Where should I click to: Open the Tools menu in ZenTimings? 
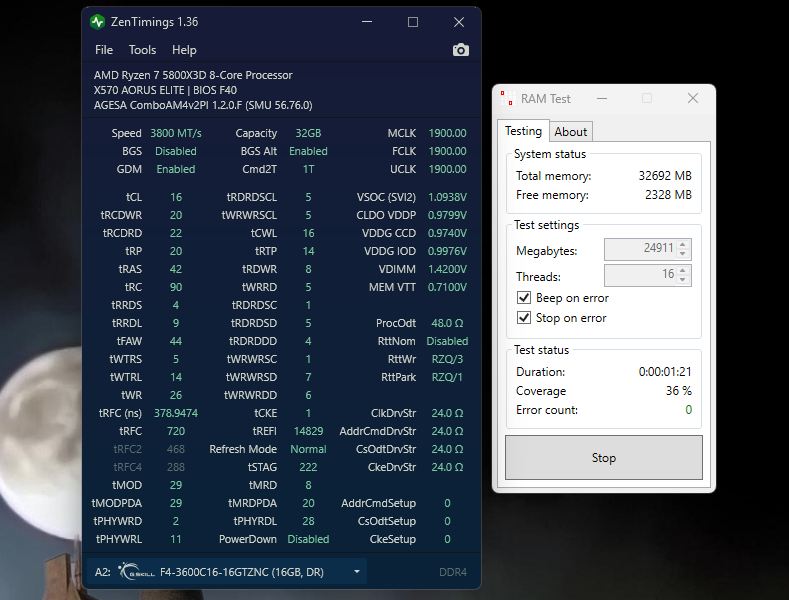tap(142, 50)
